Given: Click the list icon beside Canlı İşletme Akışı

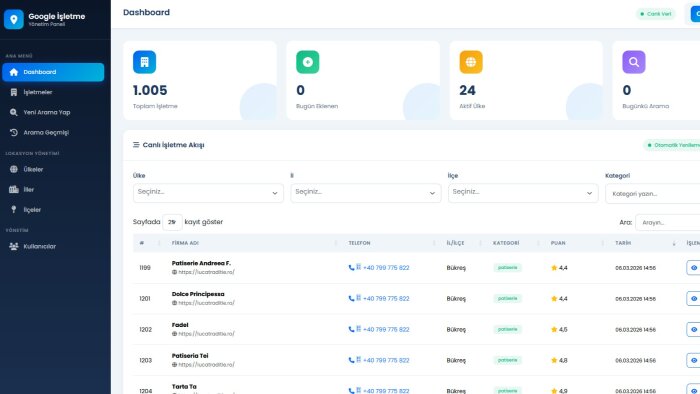Looking at the screenshot, I should (136, 145).
